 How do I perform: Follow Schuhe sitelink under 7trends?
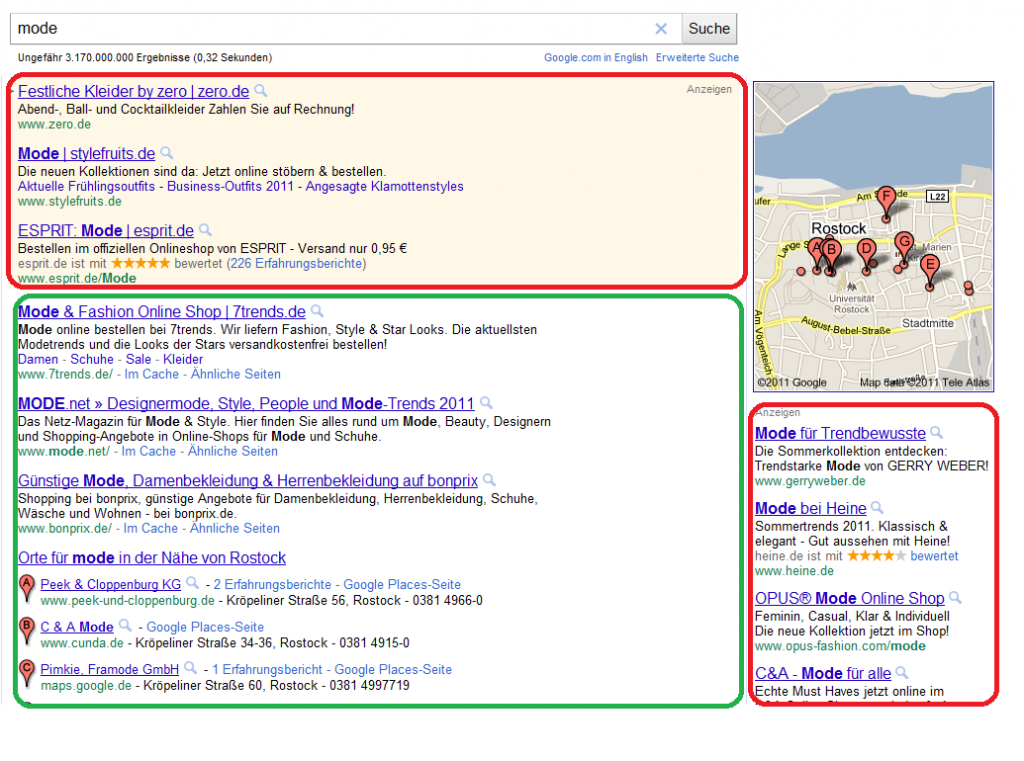pos(92,359)
